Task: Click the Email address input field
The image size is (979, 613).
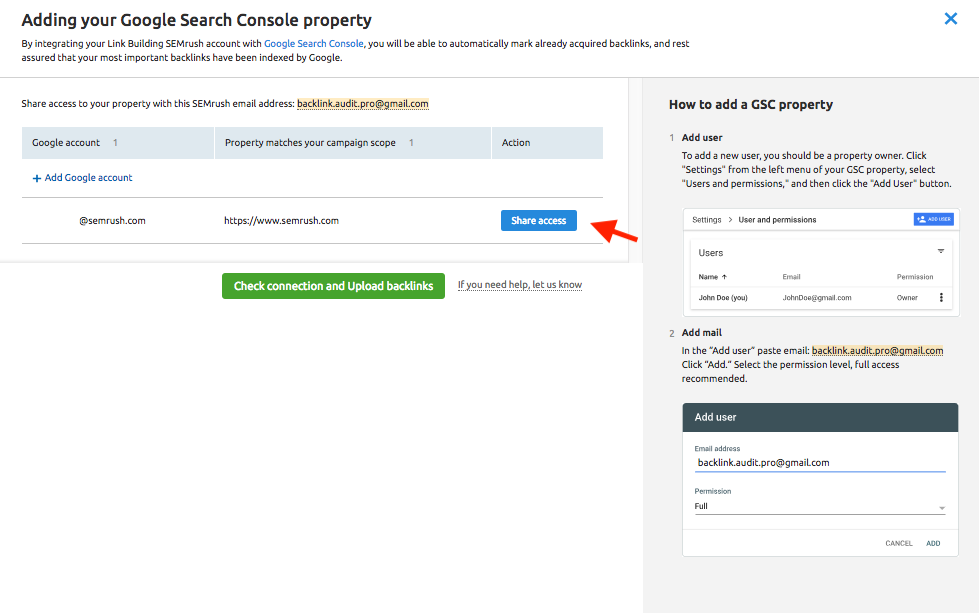Action: (820, 463)
